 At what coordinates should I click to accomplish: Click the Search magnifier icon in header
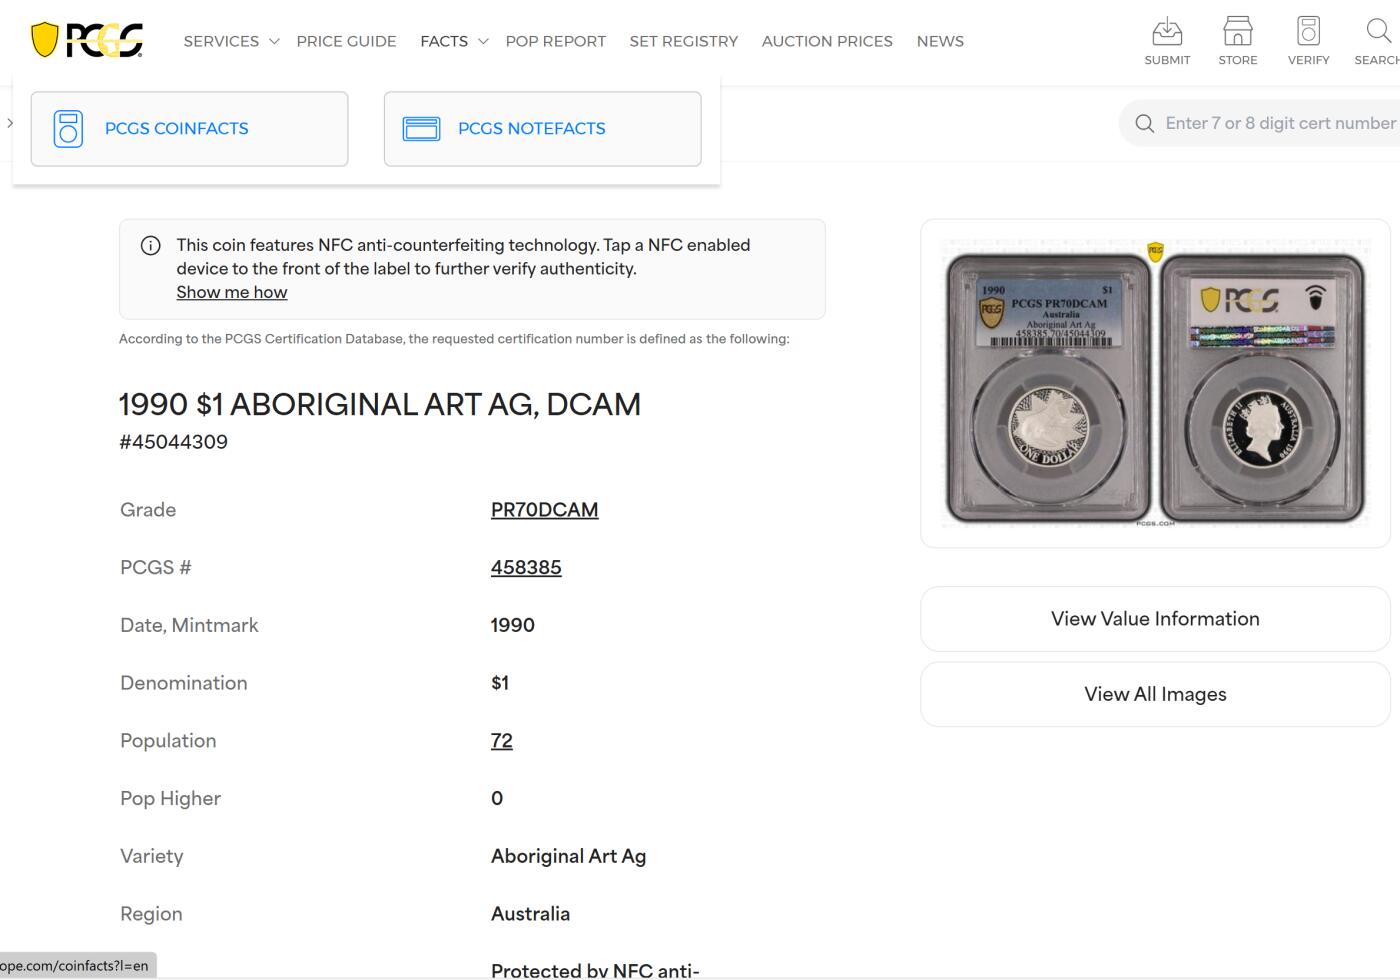[x=1378, y=32]
